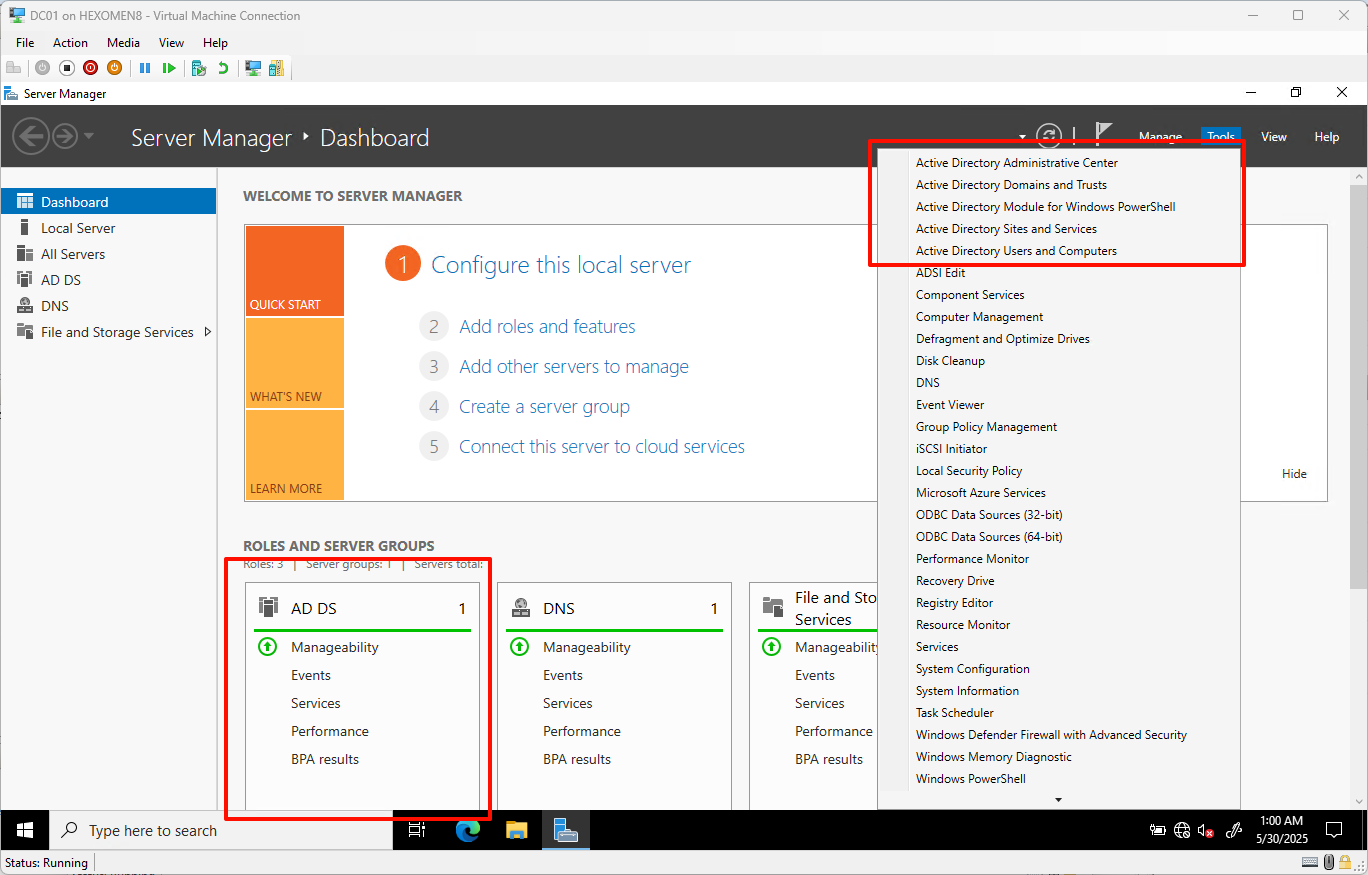The height and width of the screenshot is (875, 1368).
Task: Click the down arrow at the Tools menu bottom
Action: click(x=1058, y=800)
